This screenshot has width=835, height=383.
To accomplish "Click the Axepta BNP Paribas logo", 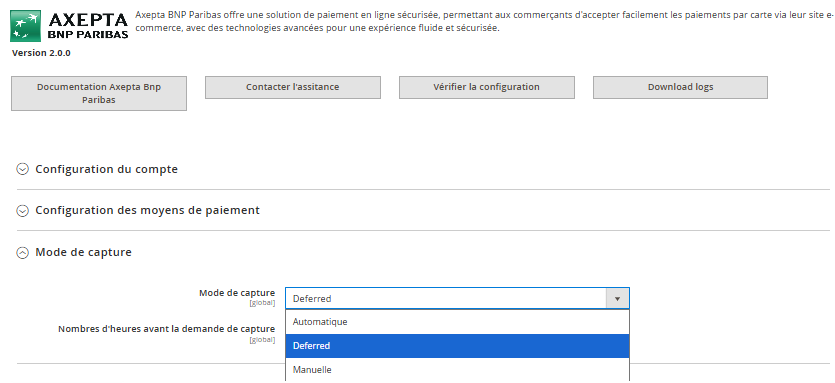I will (x=69, y=26).
